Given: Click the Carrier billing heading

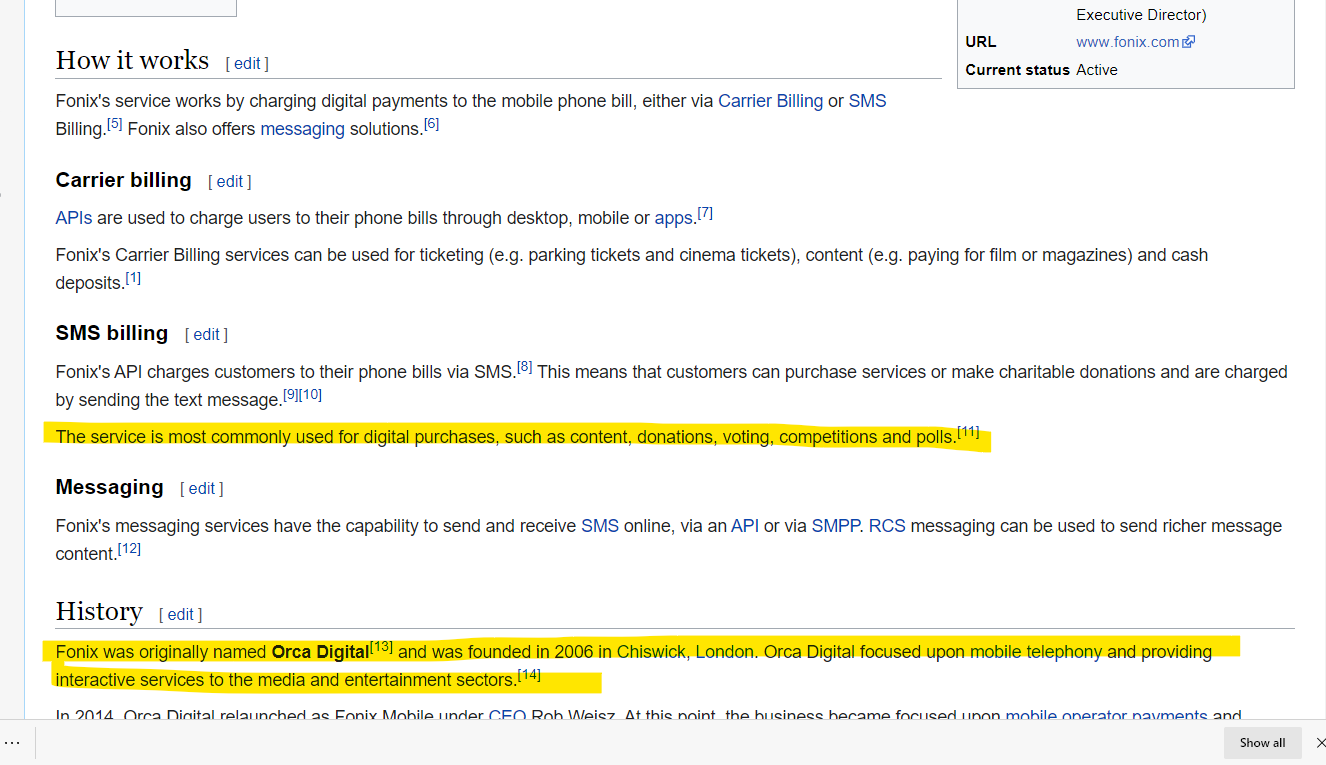Looking at the screenshot, I should pyautogui.click(x=124, y=180).
